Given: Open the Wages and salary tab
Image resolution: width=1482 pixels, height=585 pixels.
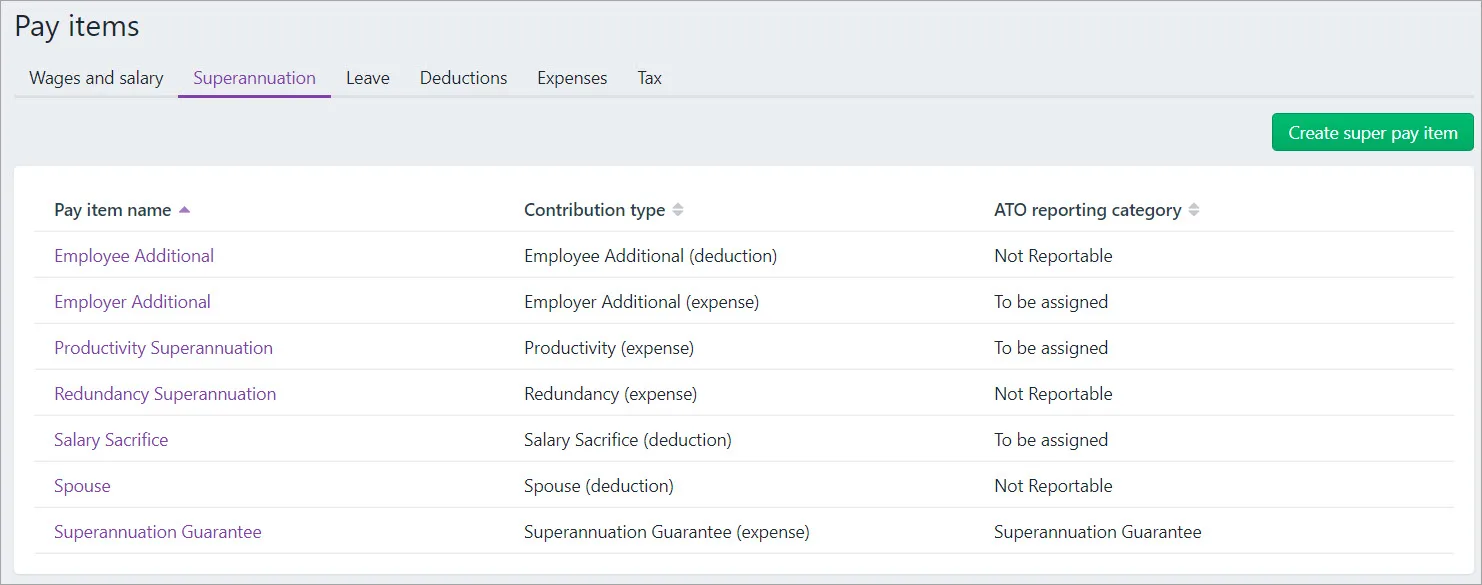Looking at the screenshot, I should (x=96, y=78).
